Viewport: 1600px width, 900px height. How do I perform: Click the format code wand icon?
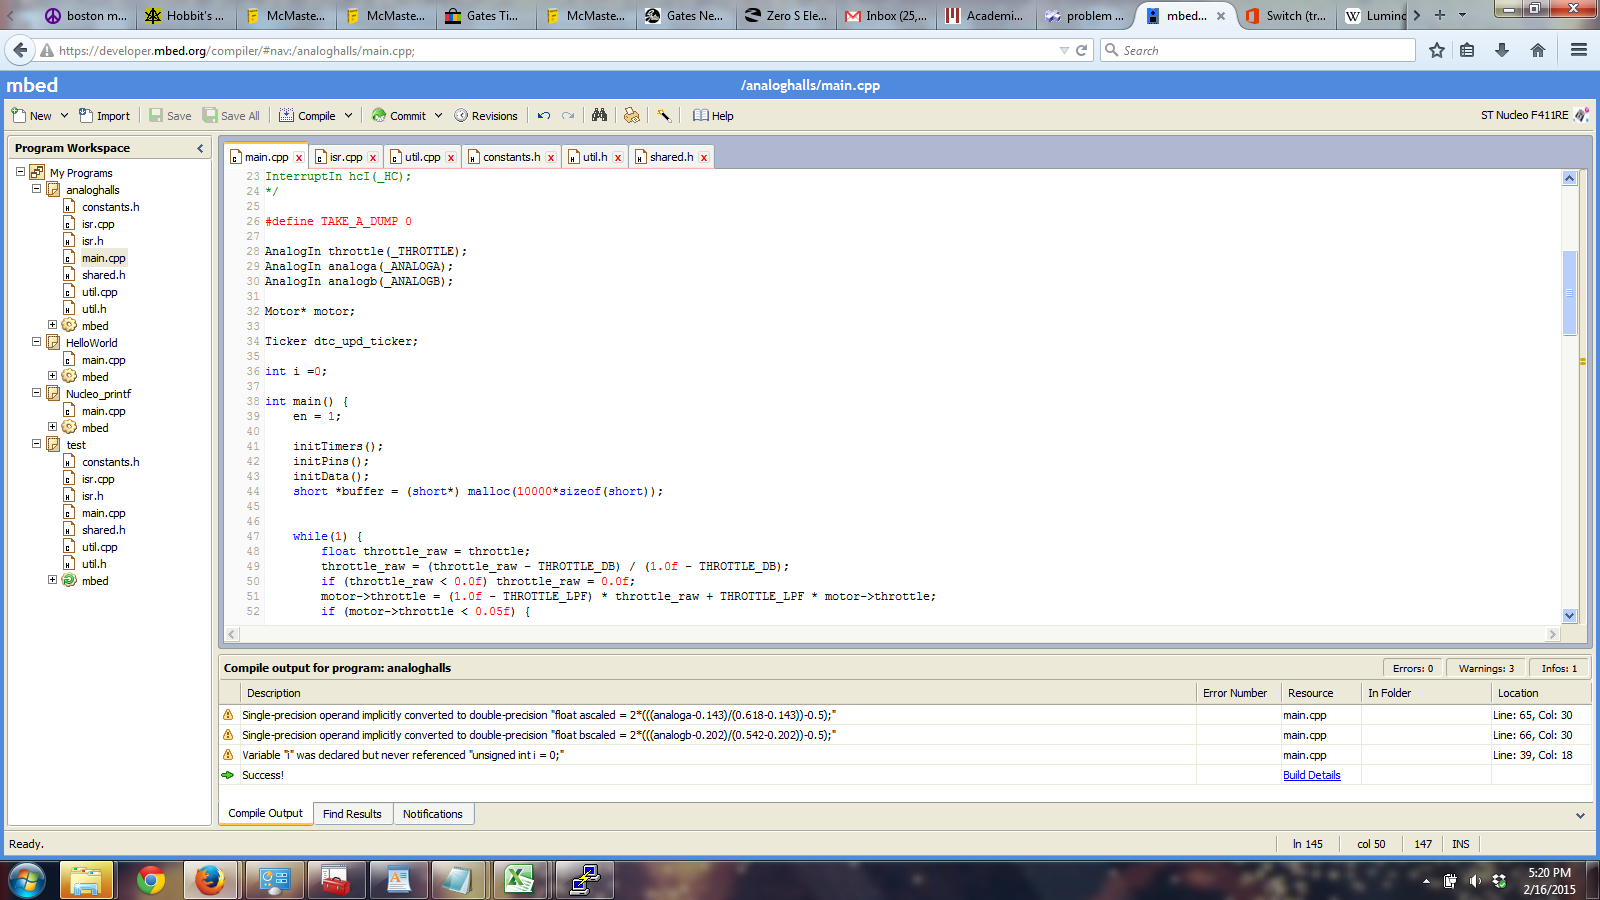(x=664, y=116)
